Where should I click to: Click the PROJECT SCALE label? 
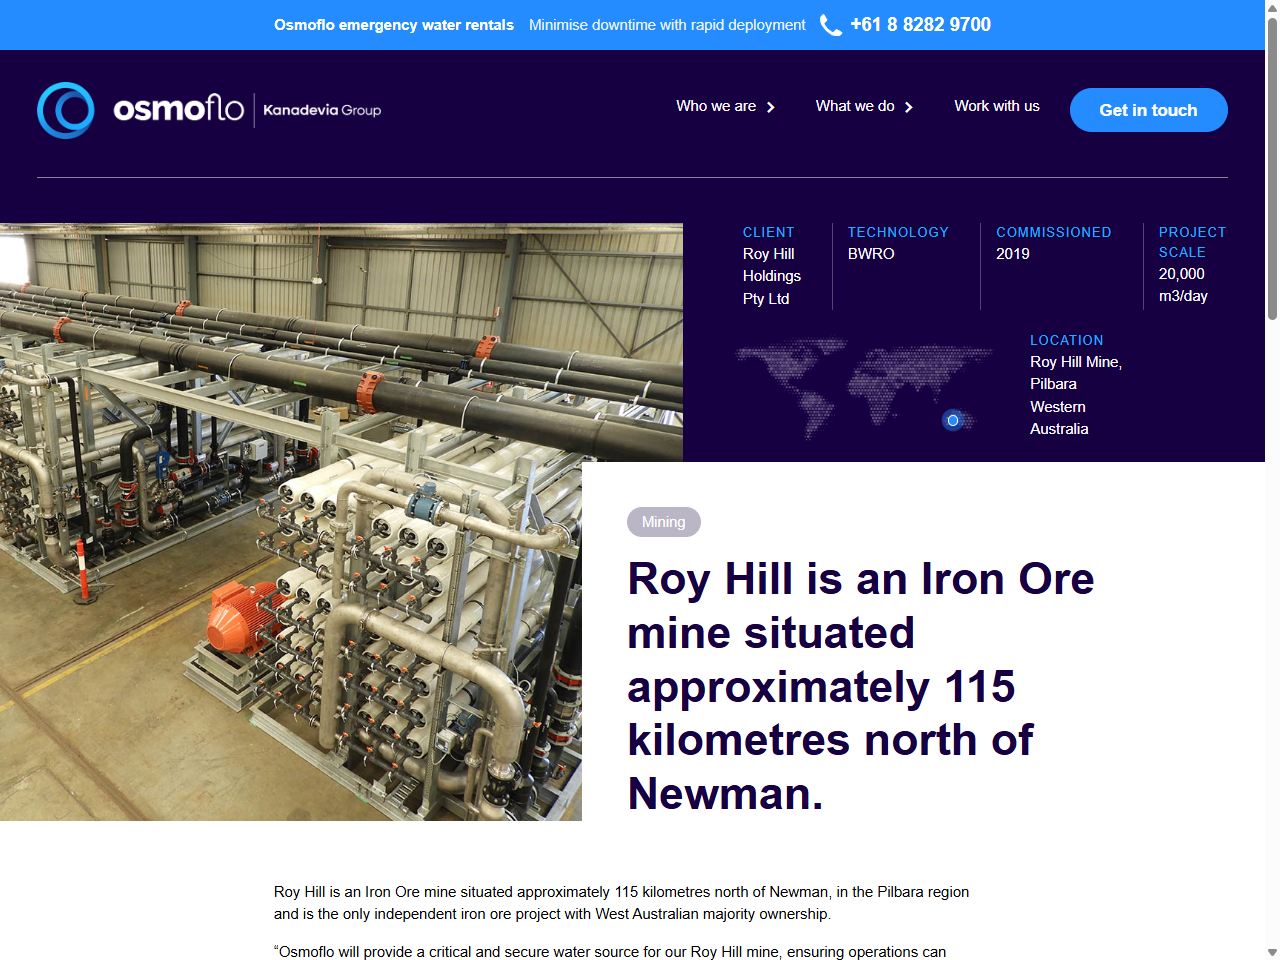point(1192,242)
